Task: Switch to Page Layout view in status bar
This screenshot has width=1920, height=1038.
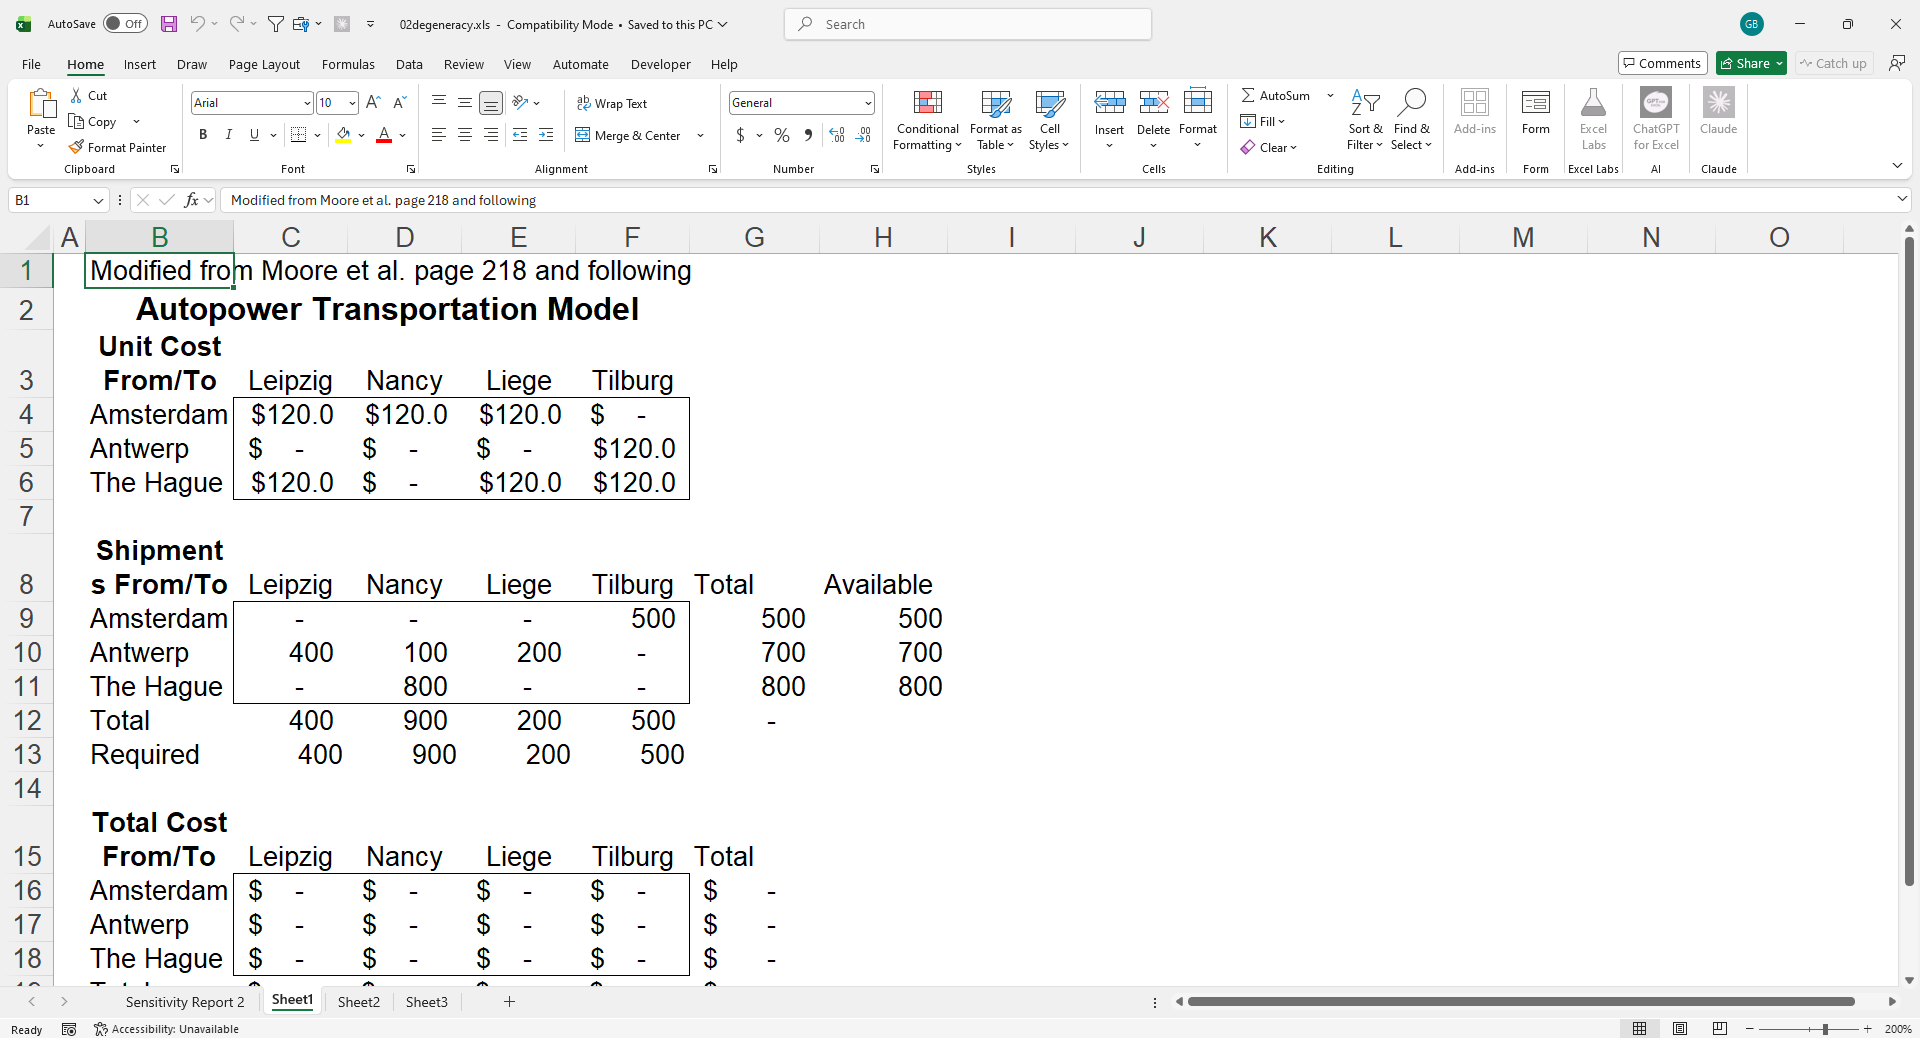Action: click(x=1680, y=1029)
